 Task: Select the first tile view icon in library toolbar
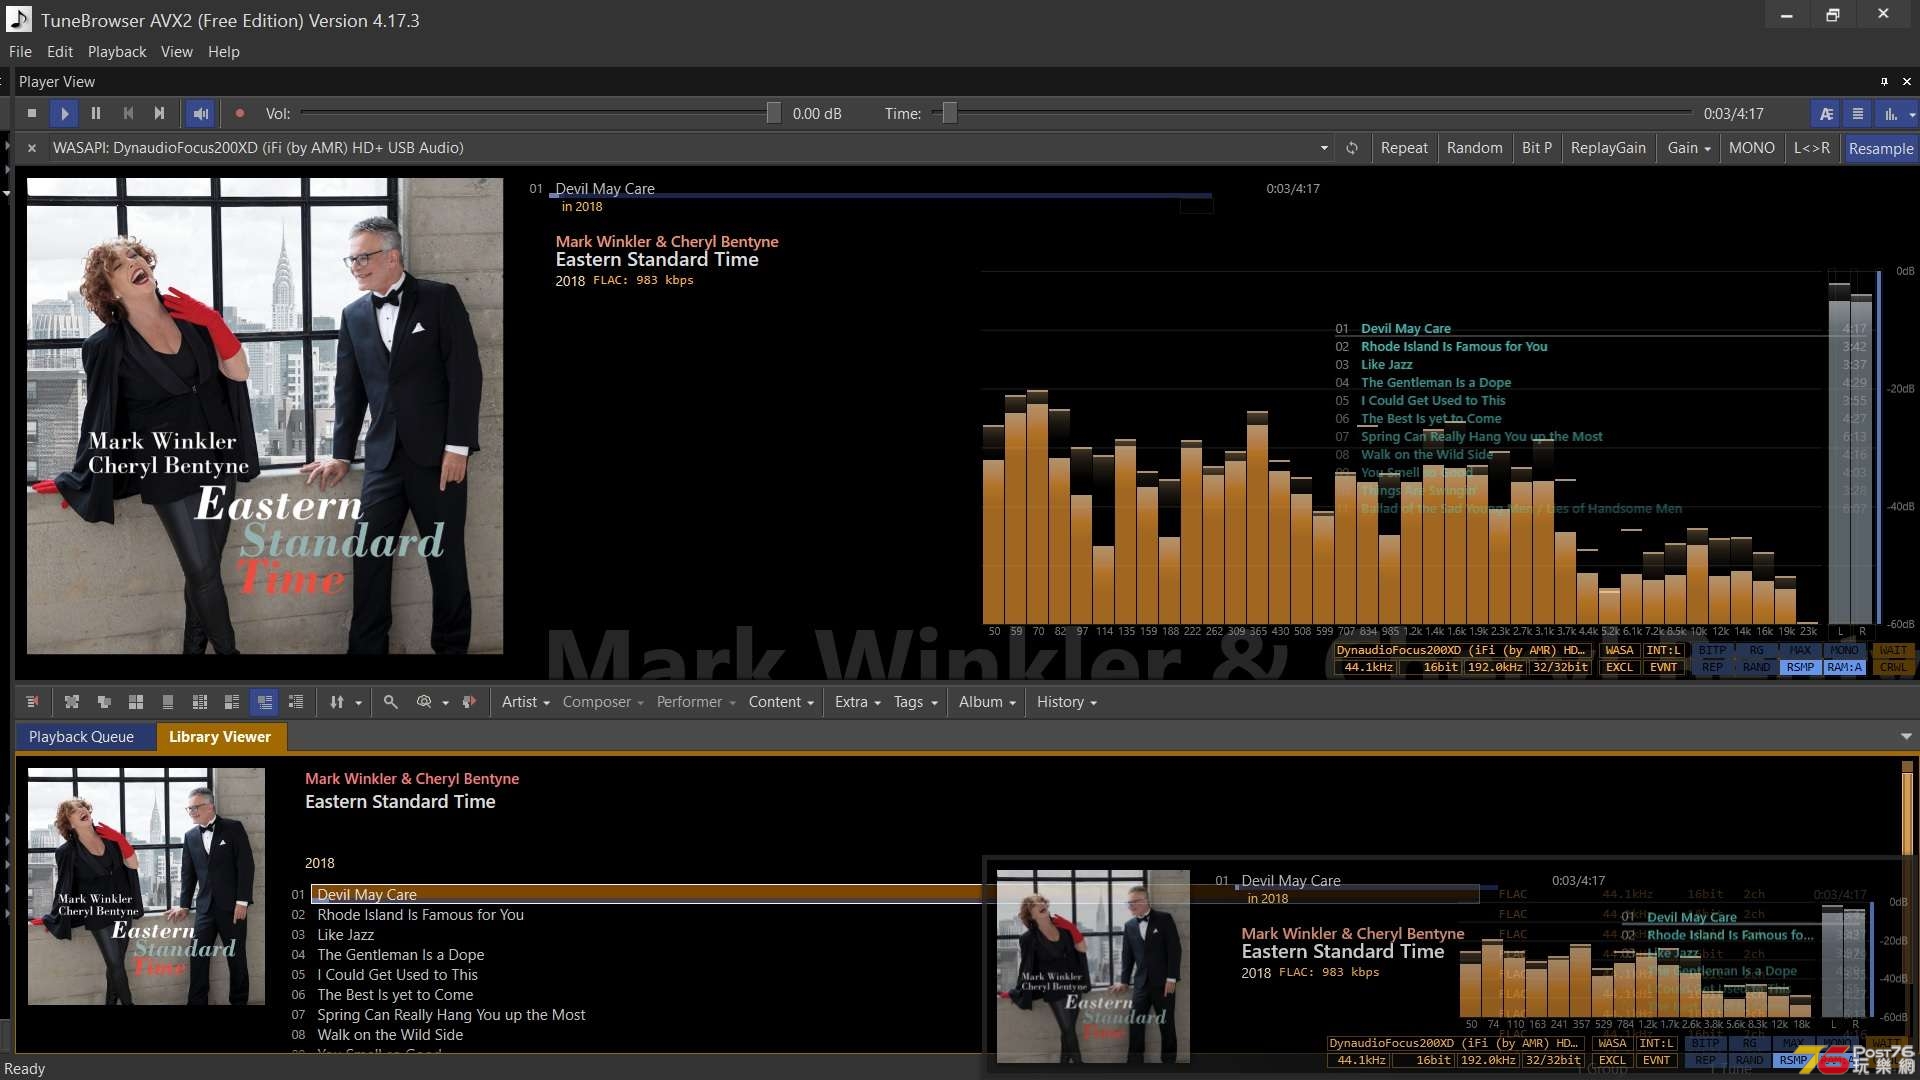72,702
